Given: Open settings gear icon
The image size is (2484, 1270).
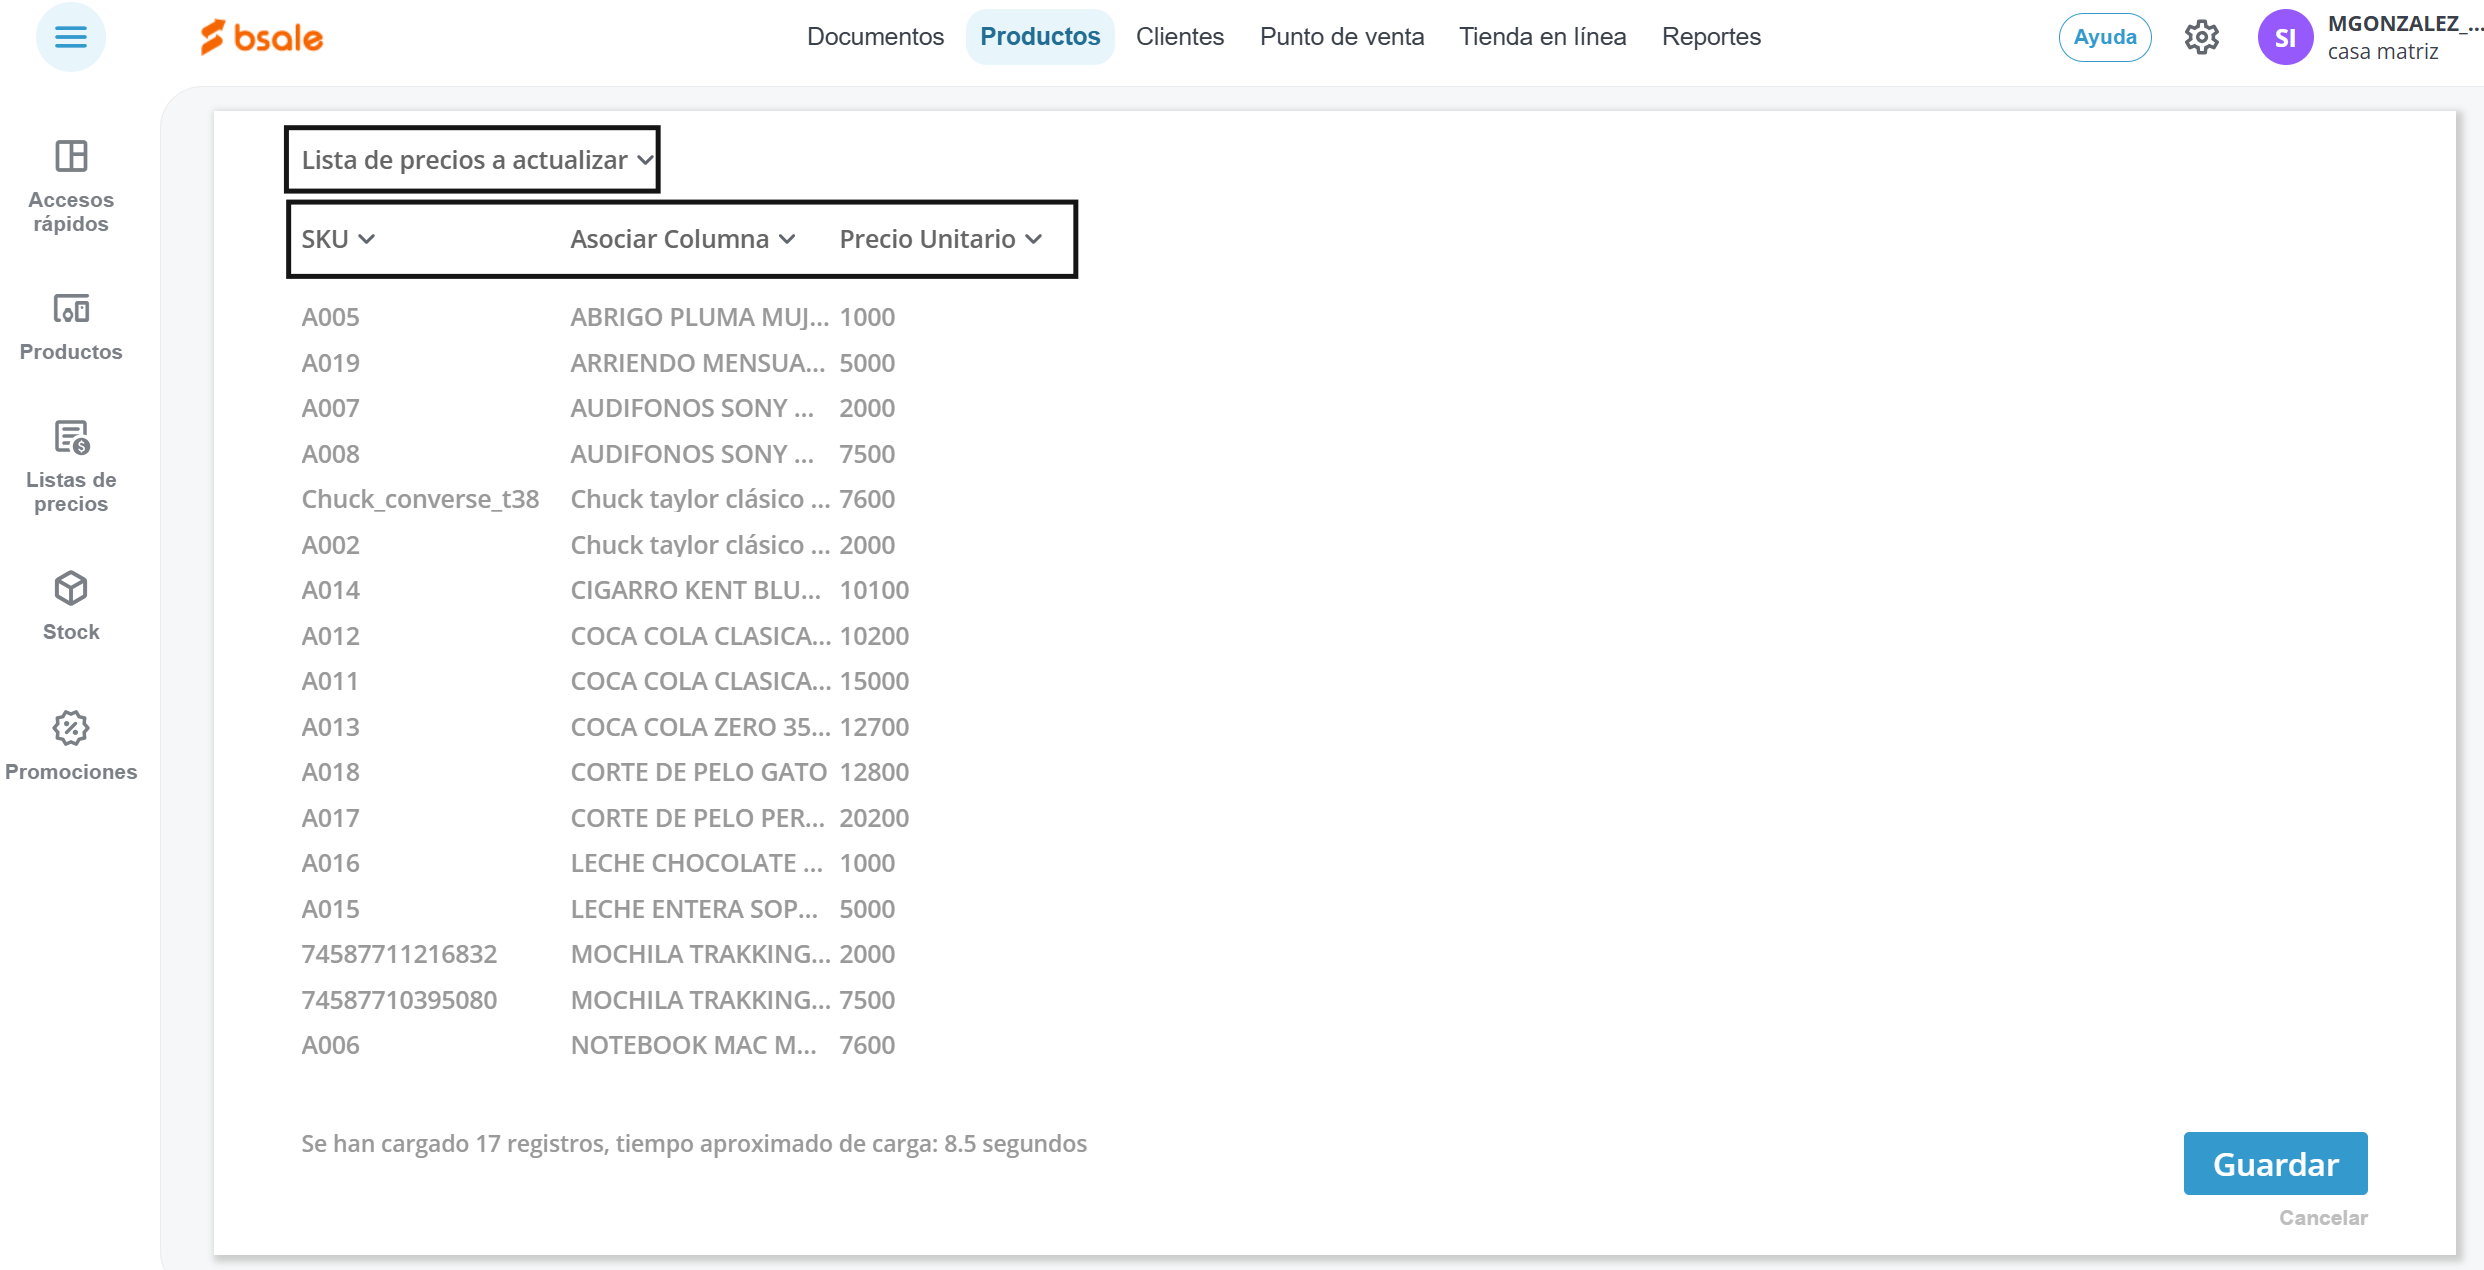Looking at the screenshot, I should 2201,38.
